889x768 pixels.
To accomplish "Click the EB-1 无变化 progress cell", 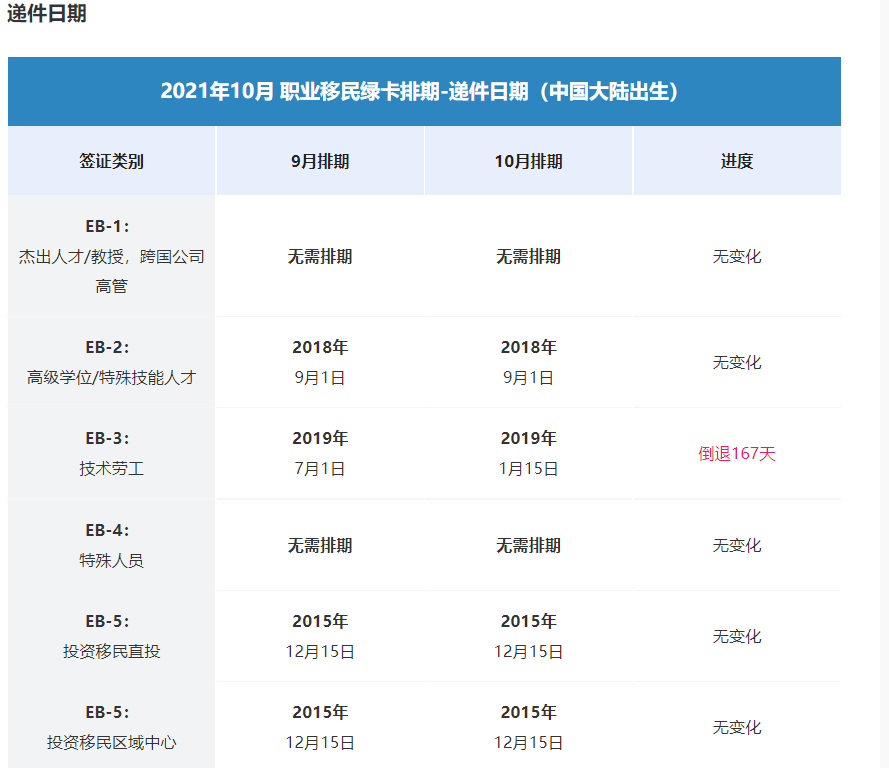I will [737, 256].
